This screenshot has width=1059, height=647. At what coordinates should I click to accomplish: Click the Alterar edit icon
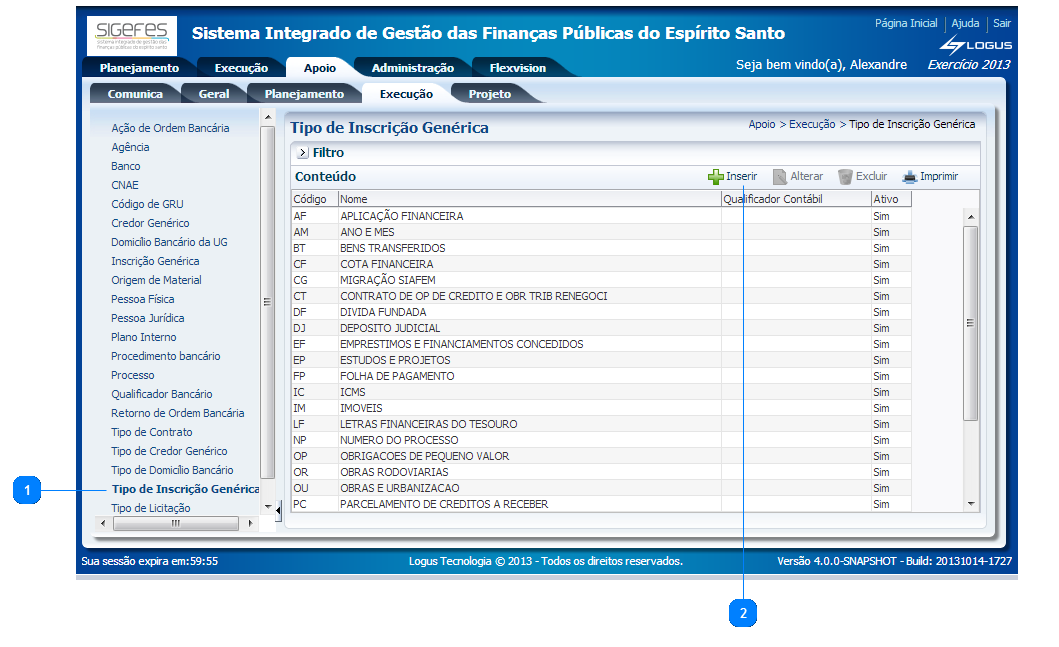[780, 177]
